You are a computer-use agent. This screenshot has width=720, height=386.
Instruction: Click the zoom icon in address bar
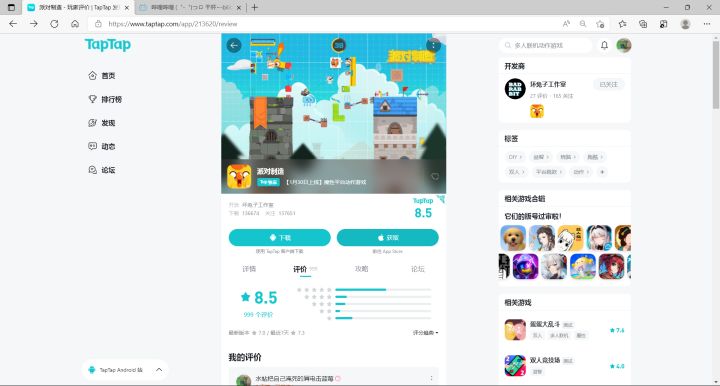583,24
